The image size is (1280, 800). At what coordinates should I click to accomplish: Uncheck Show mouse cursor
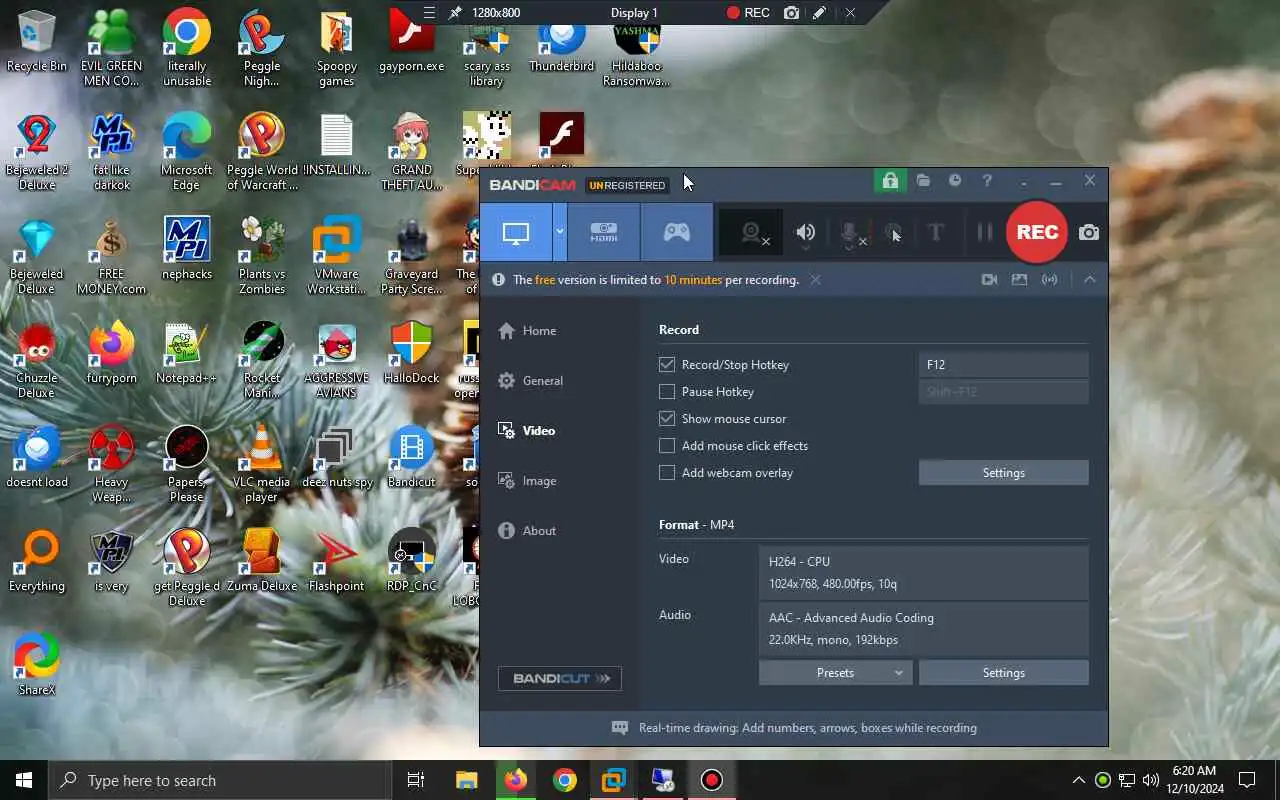coord(667,419)
